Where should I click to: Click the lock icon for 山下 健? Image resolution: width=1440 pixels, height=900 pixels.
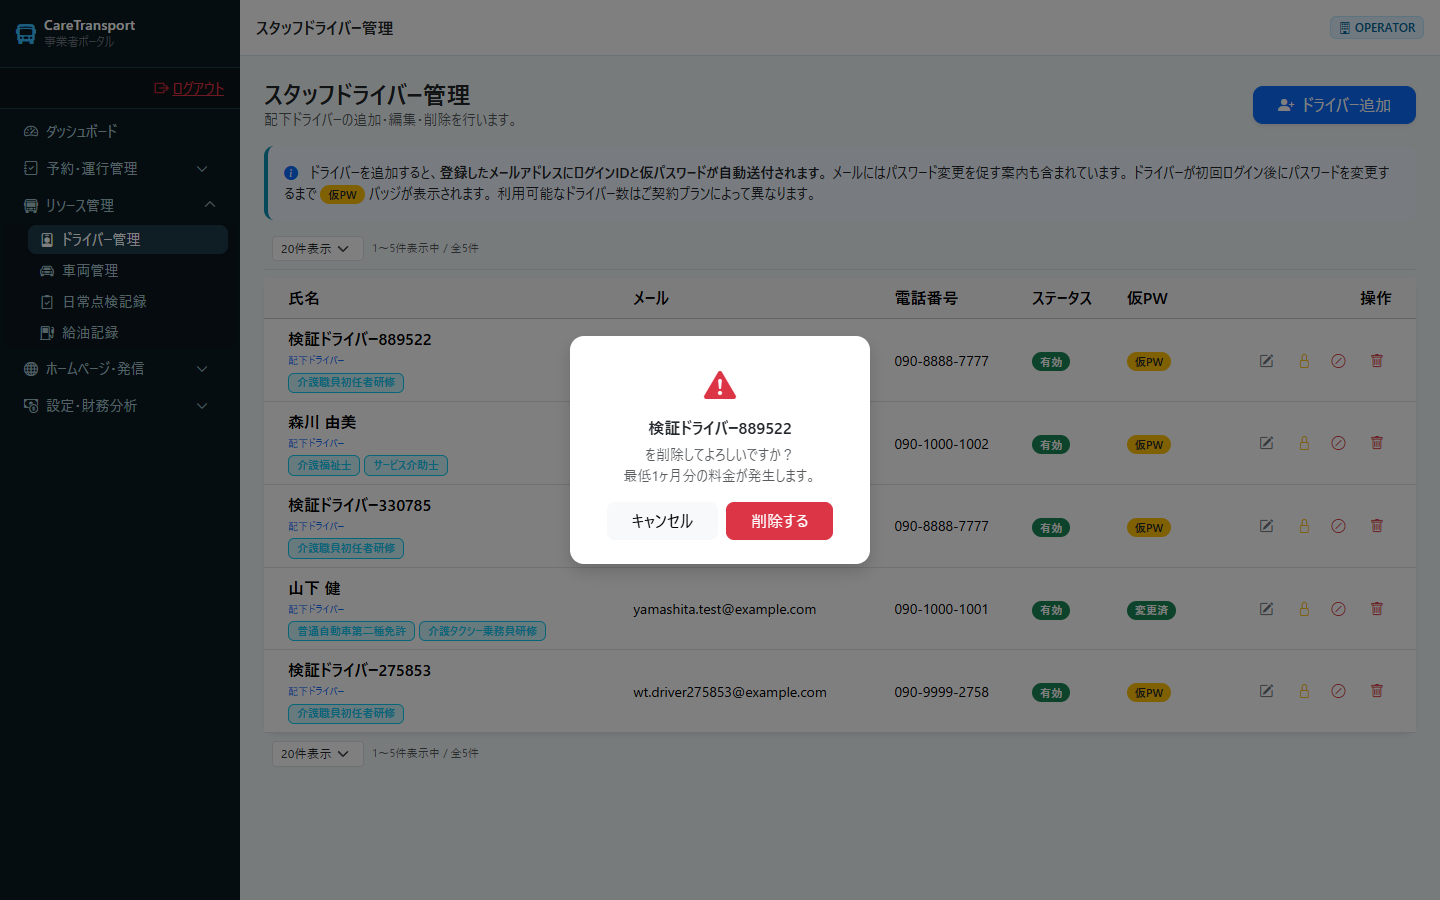pyautogui.click(x=1304, y=609)
